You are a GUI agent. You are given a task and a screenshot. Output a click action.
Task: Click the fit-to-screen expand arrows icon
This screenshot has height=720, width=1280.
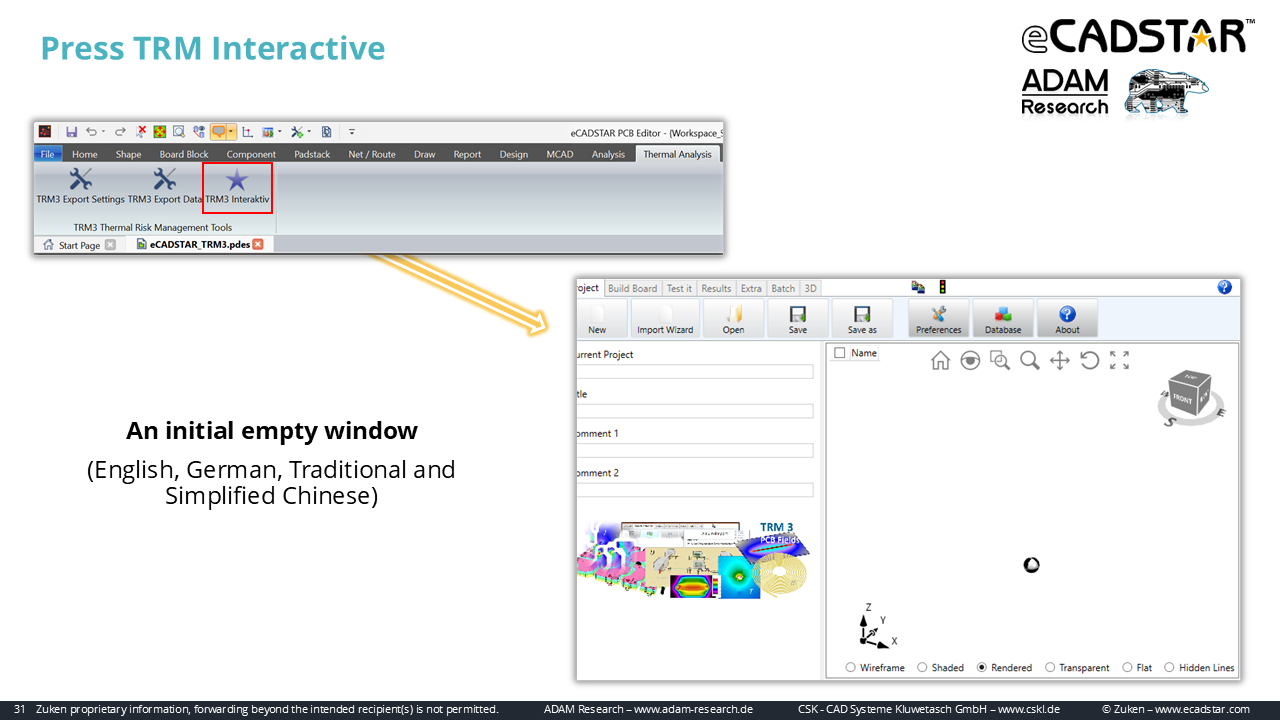click(1120, 360)
